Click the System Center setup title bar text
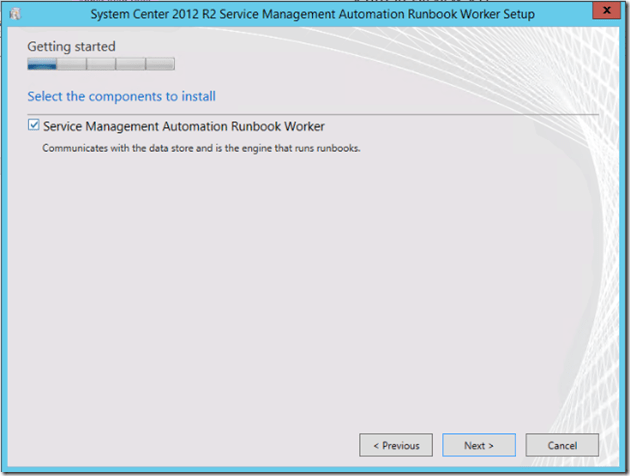Viewport: 630px width, 476px height. pos(312,14)
